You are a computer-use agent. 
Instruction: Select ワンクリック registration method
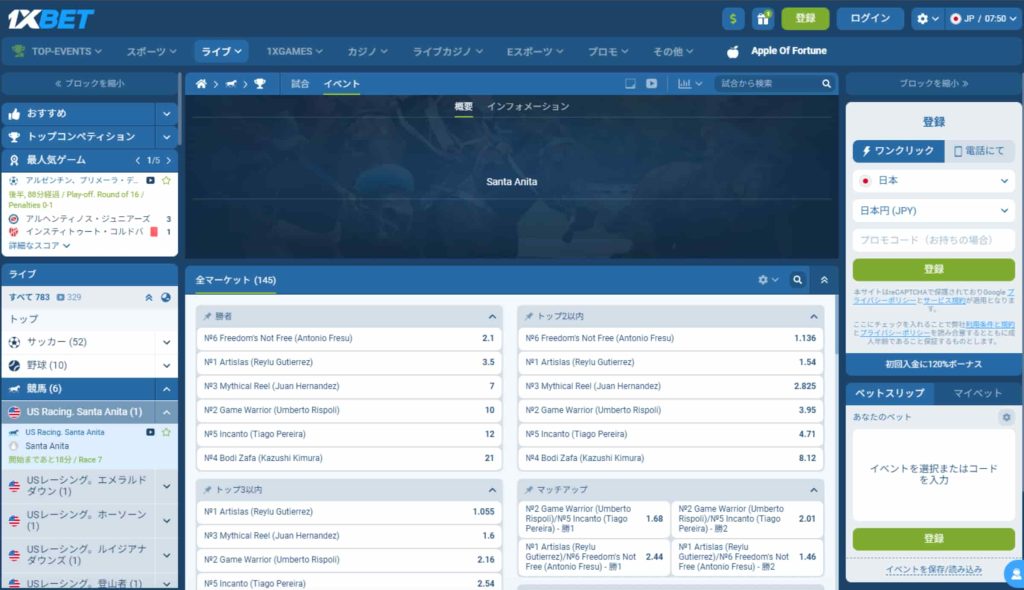[898, 151]
